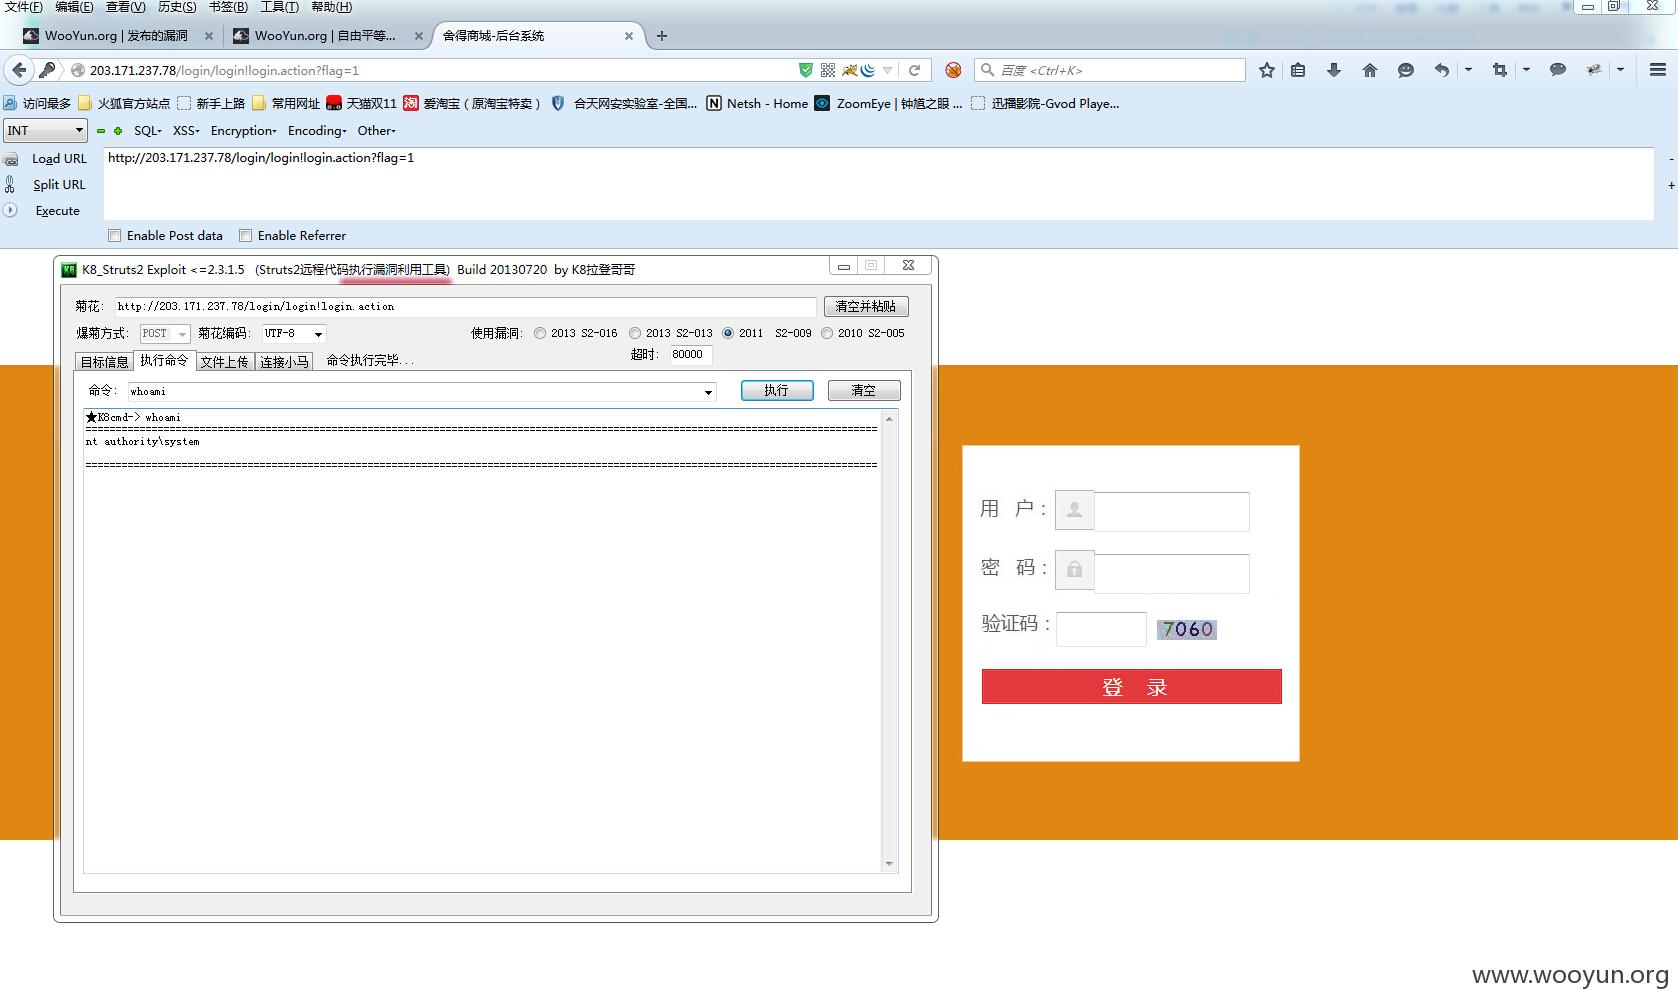Click the 7060 captcha image
Image resolution: width=1678 pixels, height=1004 pixels.
(1187, 629)
